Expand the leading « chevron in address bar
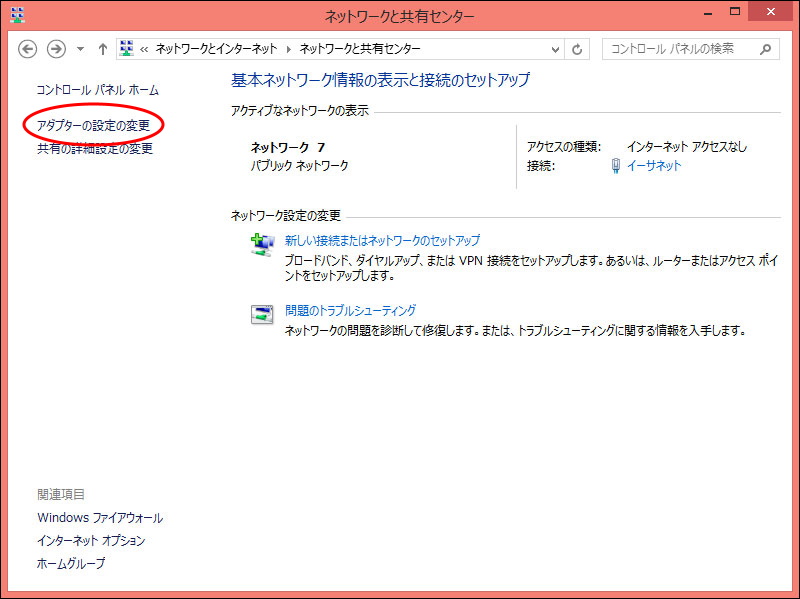This screenshot has height=599, width=800. [144, 49]
